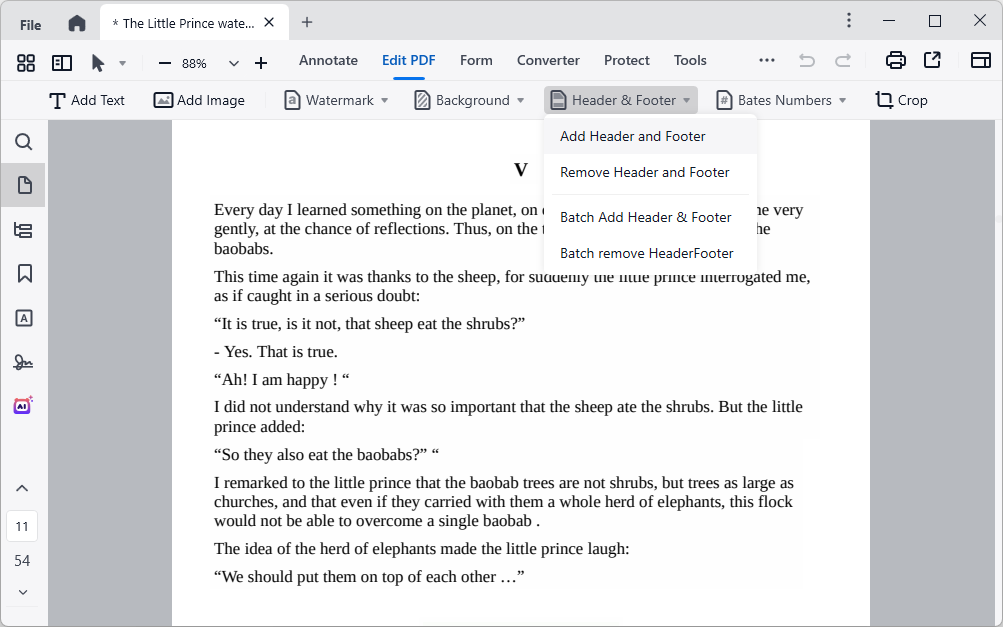Switch to the Annotate tab
Image resolution: width=1003 pixels, height=627 pixels.
(x=328, y=60)
